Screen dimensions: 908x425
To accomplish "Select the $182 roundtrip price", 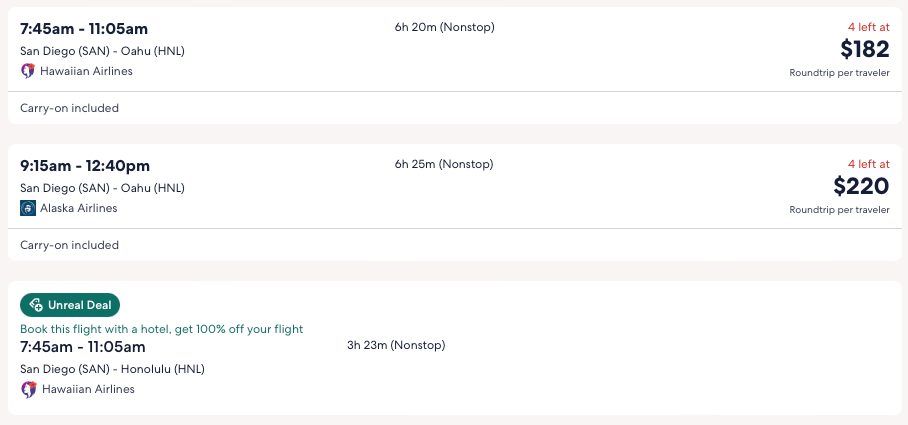I will [864, 49].
